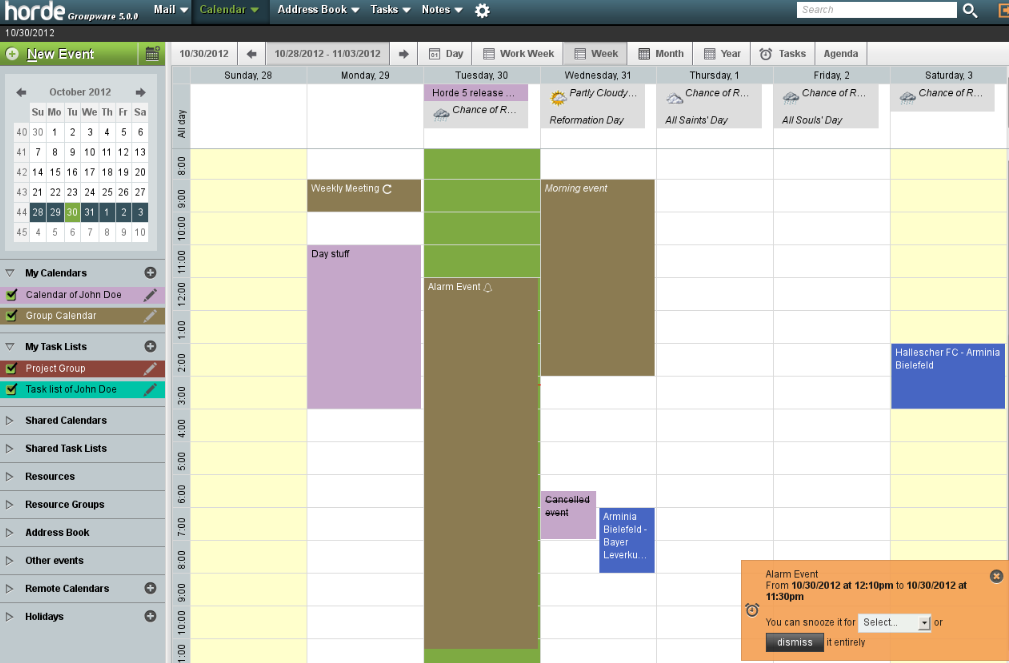1009x663 pixels.
Task: Expand Resource Groups section
Action: point(10,505)
